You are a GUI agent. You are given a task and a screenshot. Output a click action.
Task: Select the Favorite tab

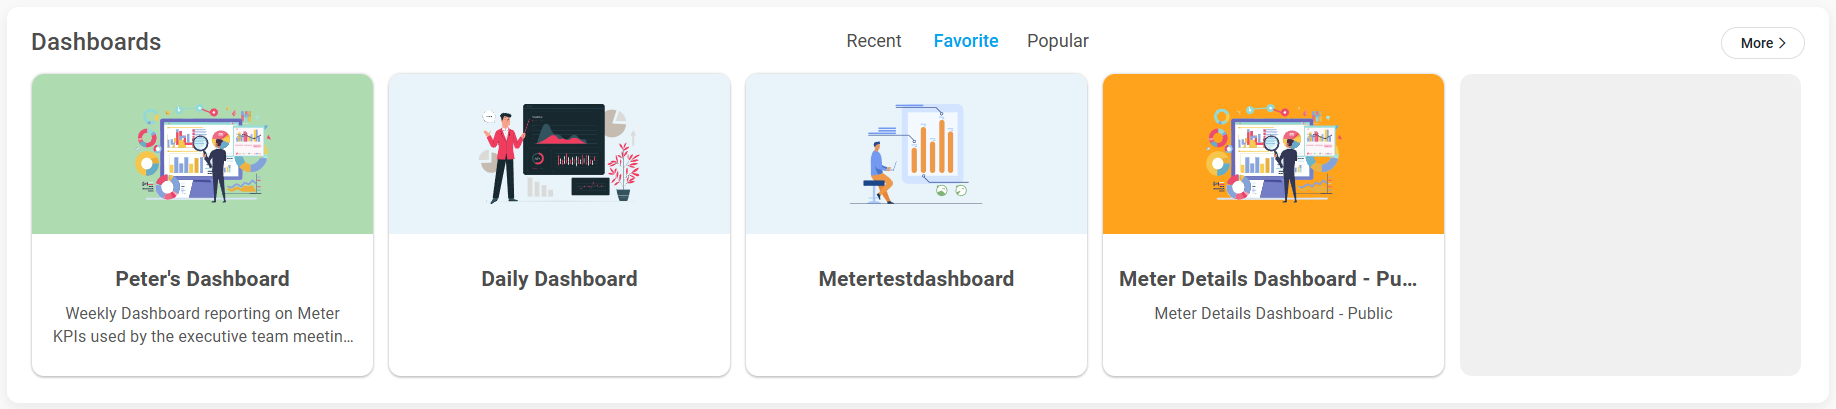966,41
